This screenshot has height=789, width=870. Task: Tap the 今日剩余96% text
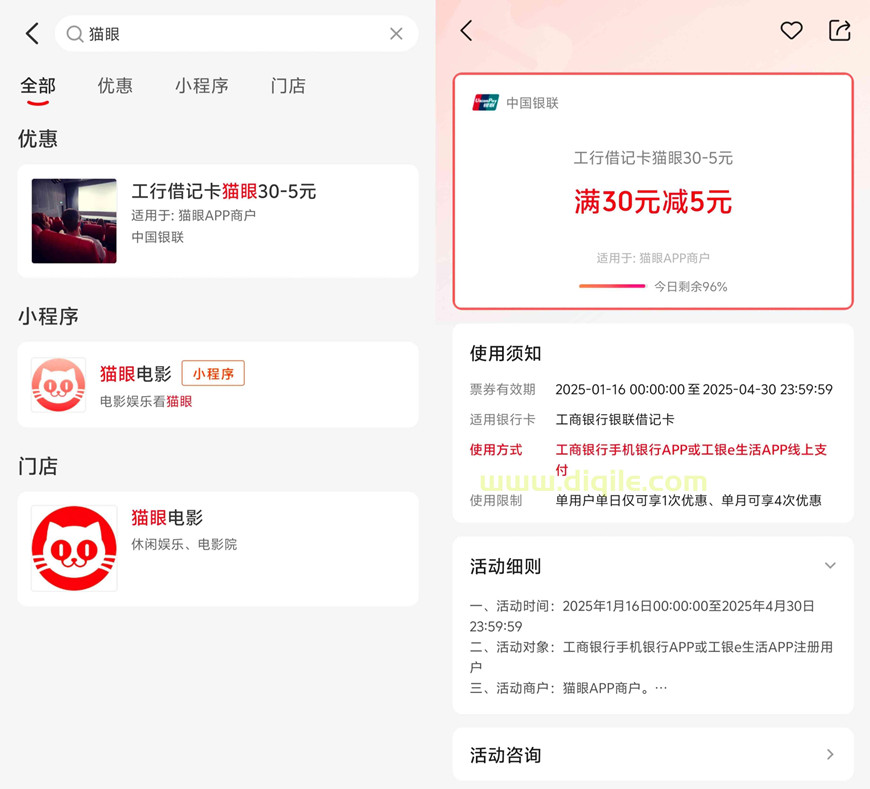(x=691, y=286)
